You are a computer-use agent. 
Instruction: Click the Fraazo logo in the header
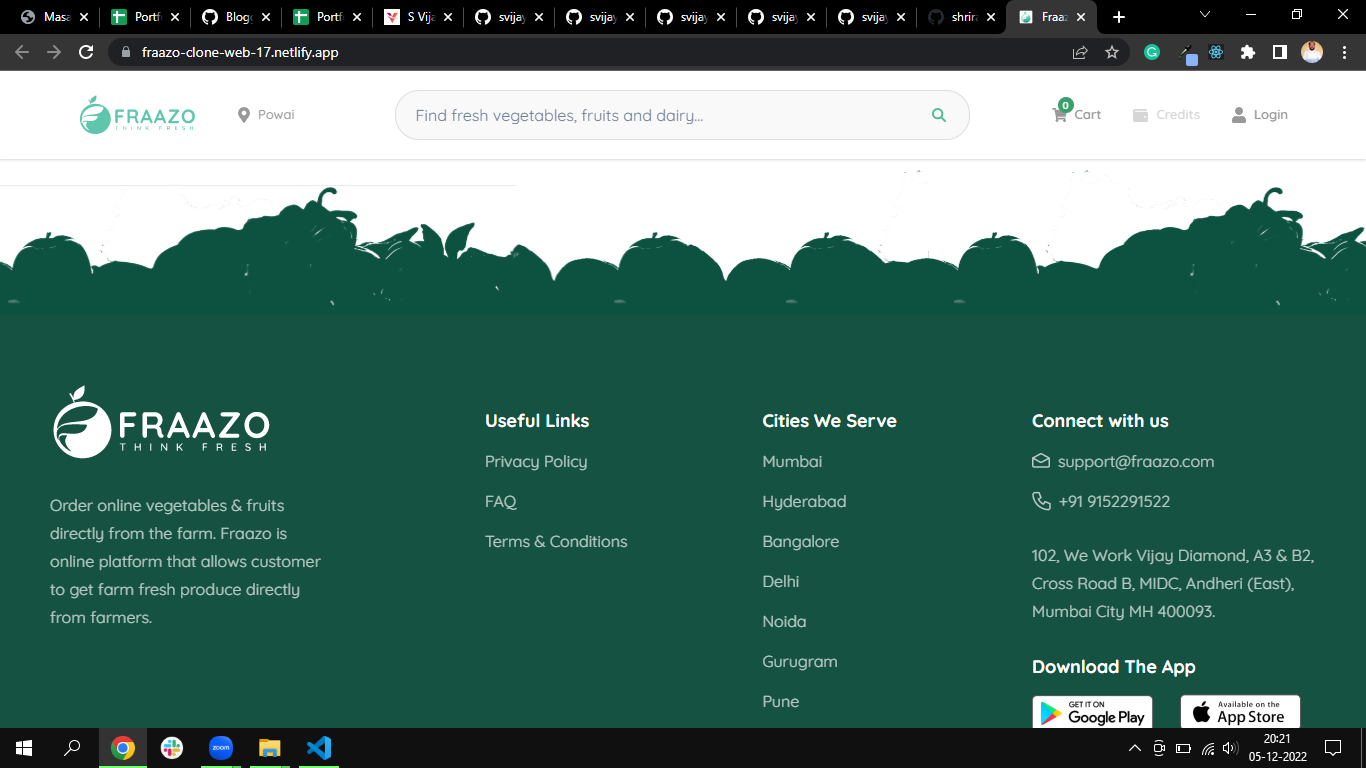(x=137, y=114)
